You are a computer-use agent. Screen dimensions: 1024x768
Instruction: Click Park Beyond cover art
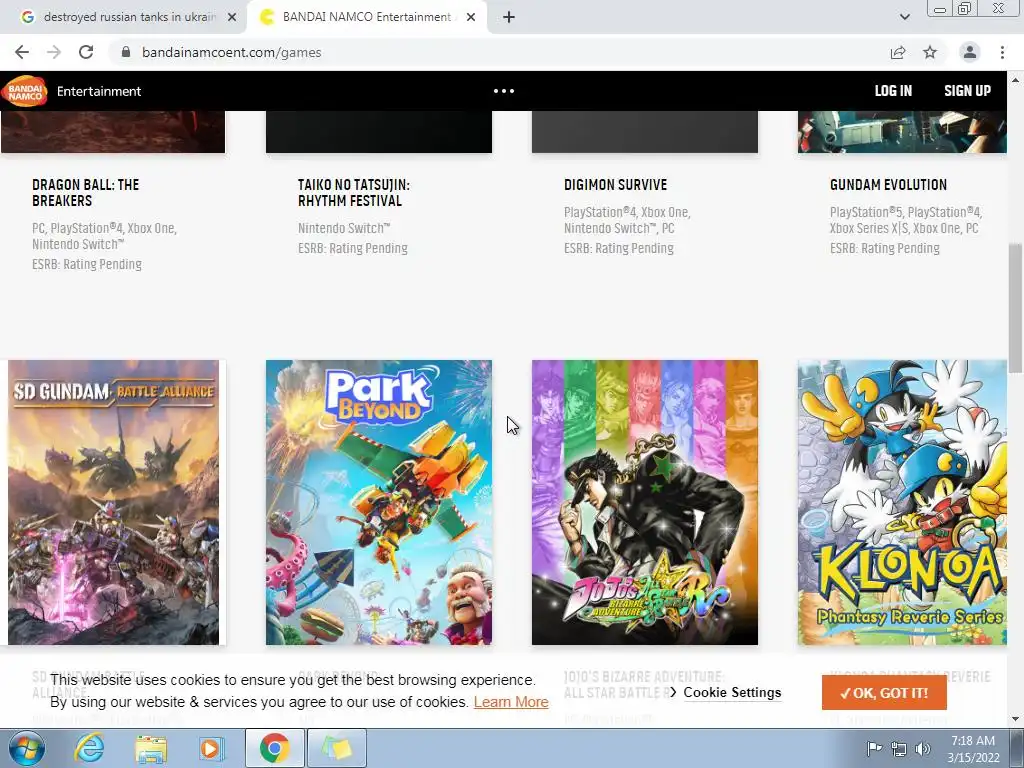coord(379,502)
